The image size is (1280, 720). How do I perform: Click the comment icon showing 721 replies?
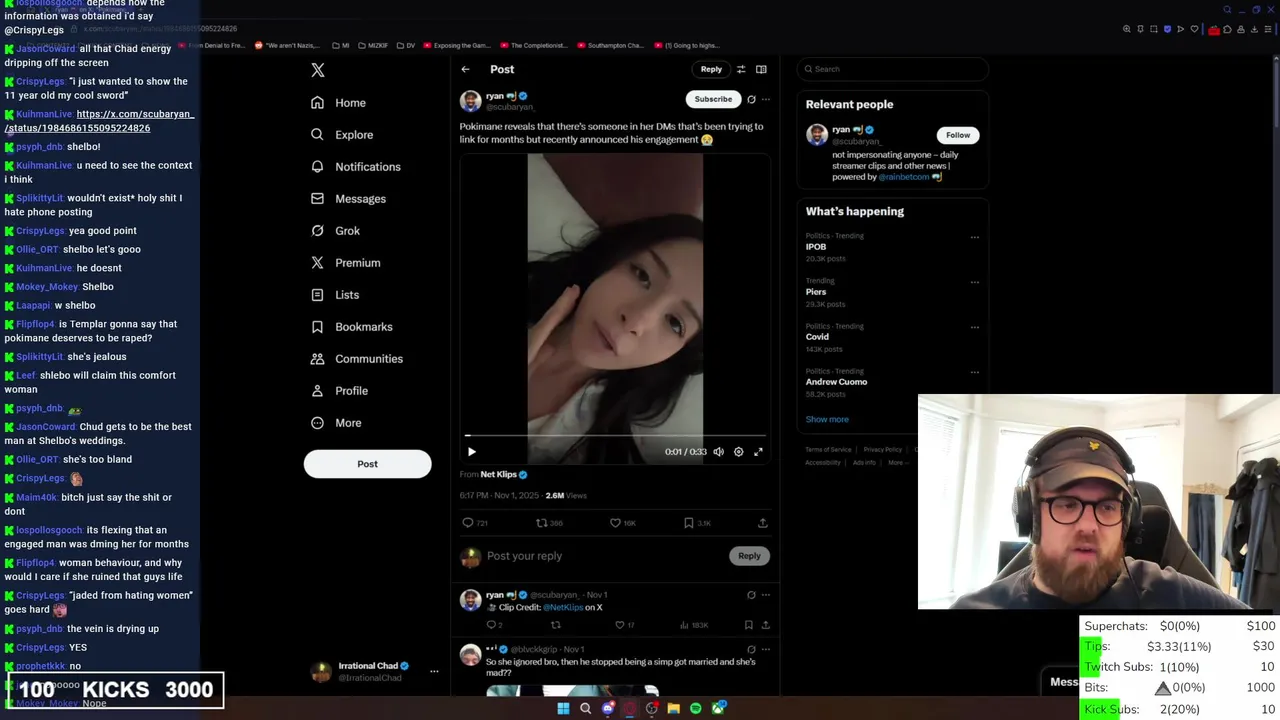click(474, 523)
